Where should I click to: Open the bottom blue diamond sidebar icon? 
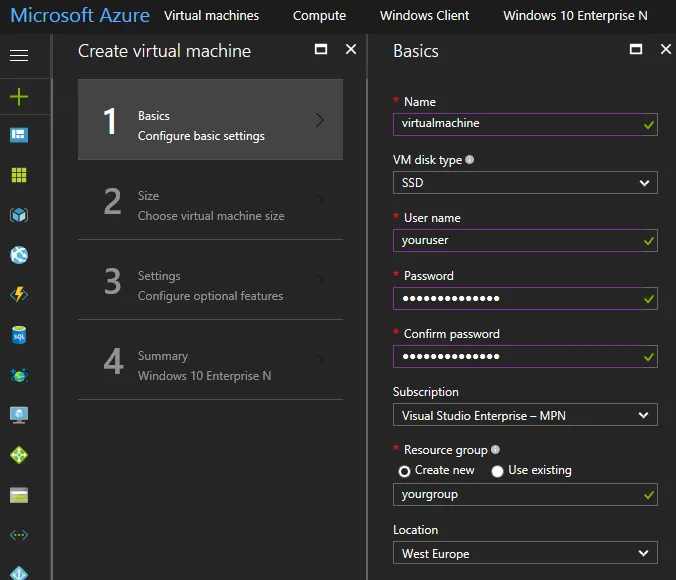19,573
